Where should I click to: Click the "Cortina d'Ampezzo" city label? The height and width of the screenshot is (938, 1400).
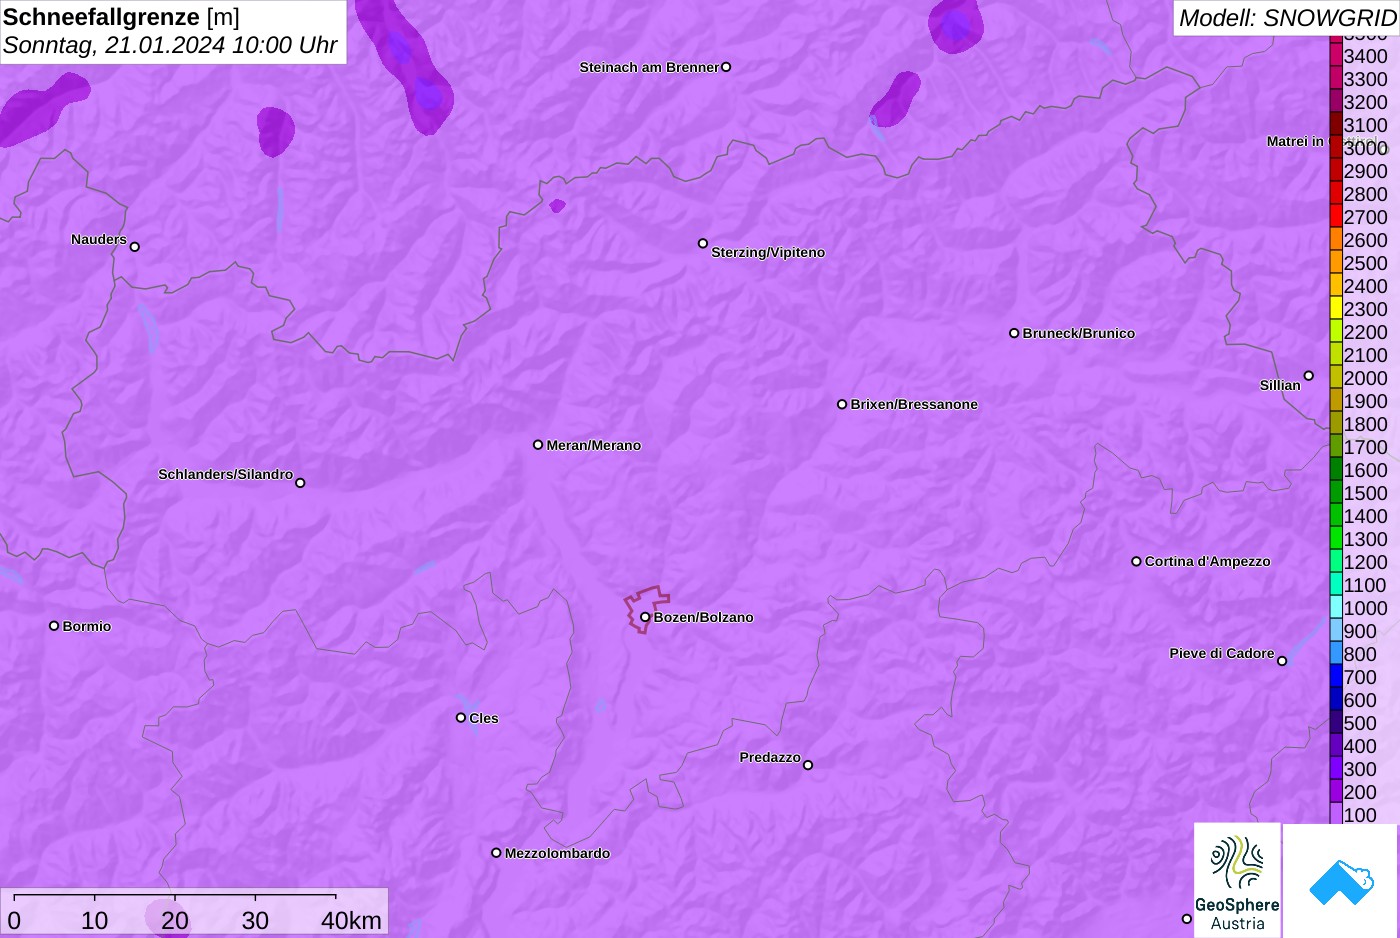(x=1208, y=561)
